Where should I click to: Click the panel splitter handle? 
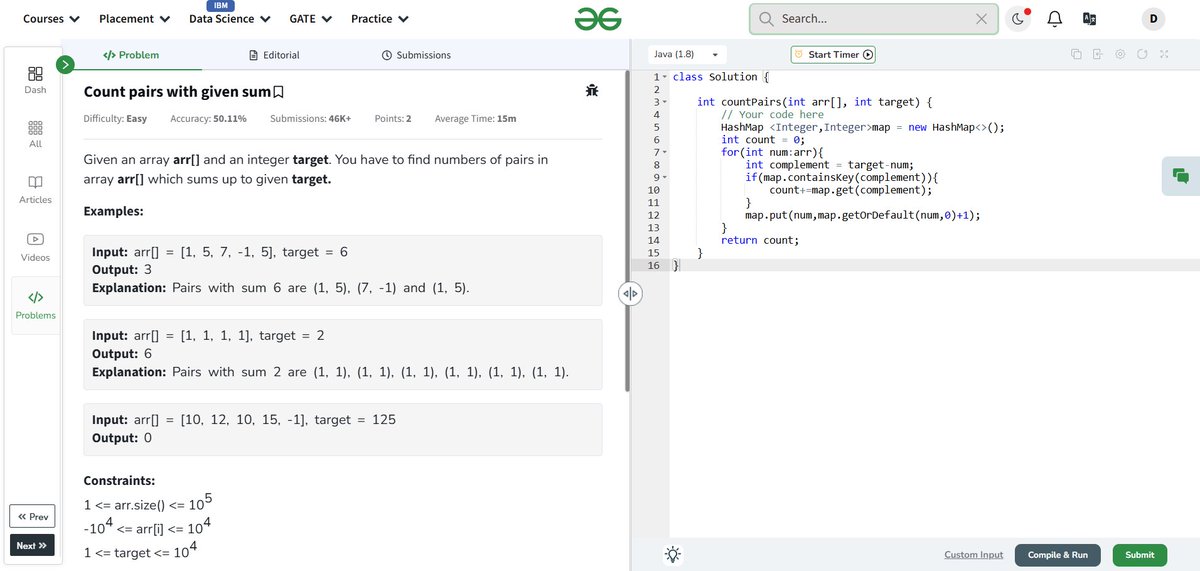(630, 294)
